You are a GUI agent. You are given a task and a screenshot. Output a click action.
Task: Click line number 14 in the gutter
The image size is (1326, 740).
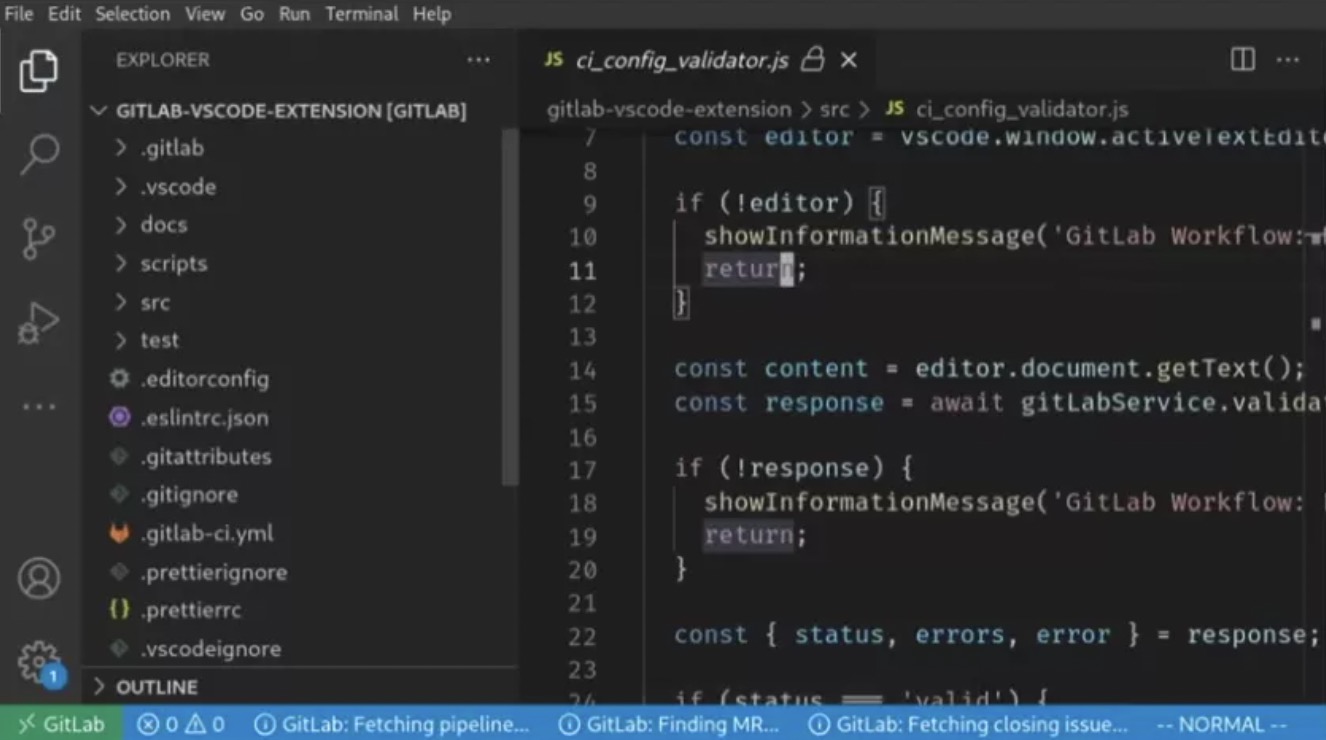(583, 370)
